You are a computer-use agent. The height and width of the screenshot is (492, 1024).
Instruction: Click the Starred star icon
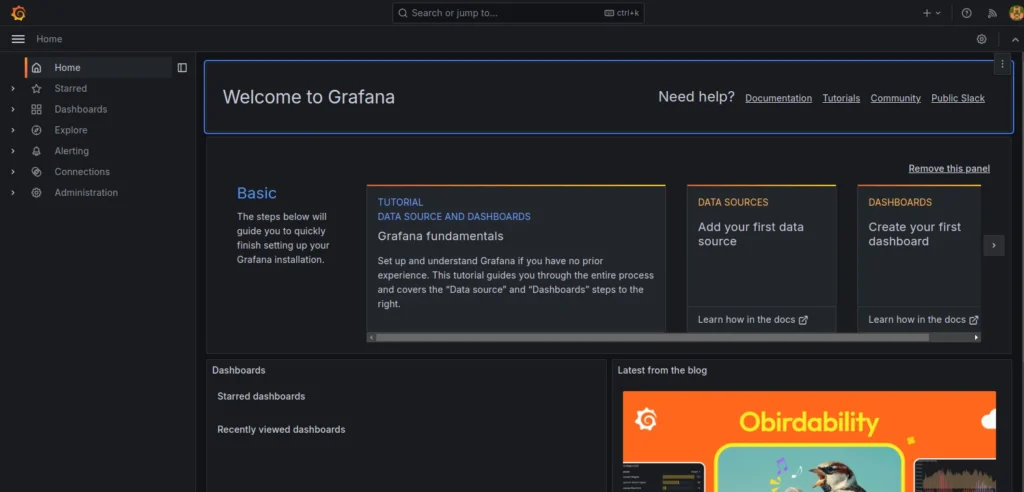point(37,88)
